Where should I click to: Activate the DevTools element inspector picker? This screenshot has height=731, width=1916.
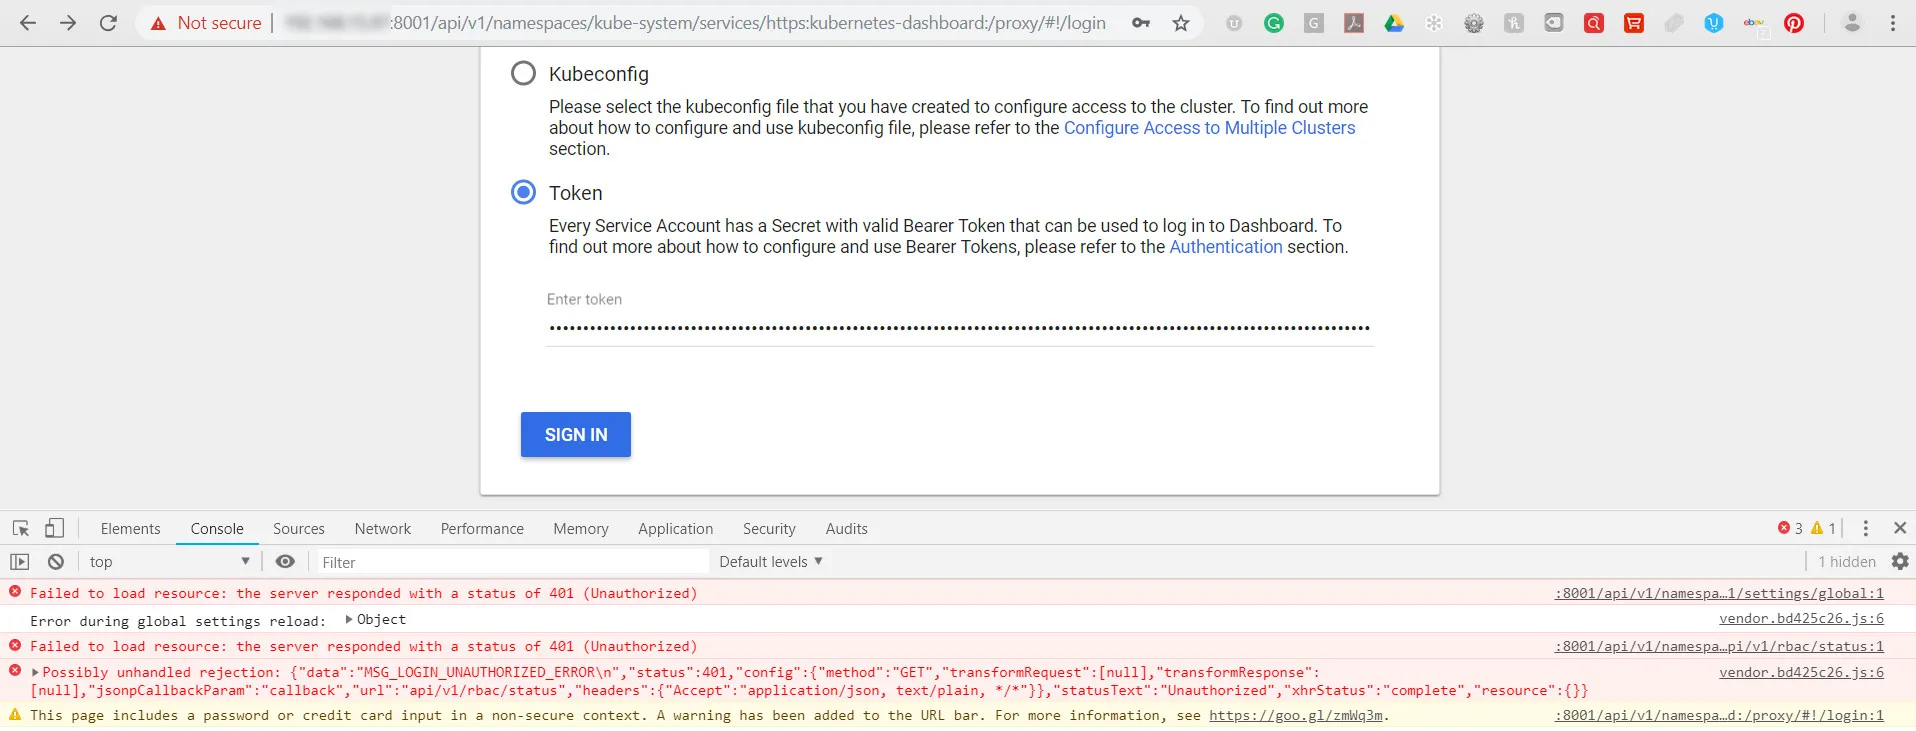click(x=21, y=528)
